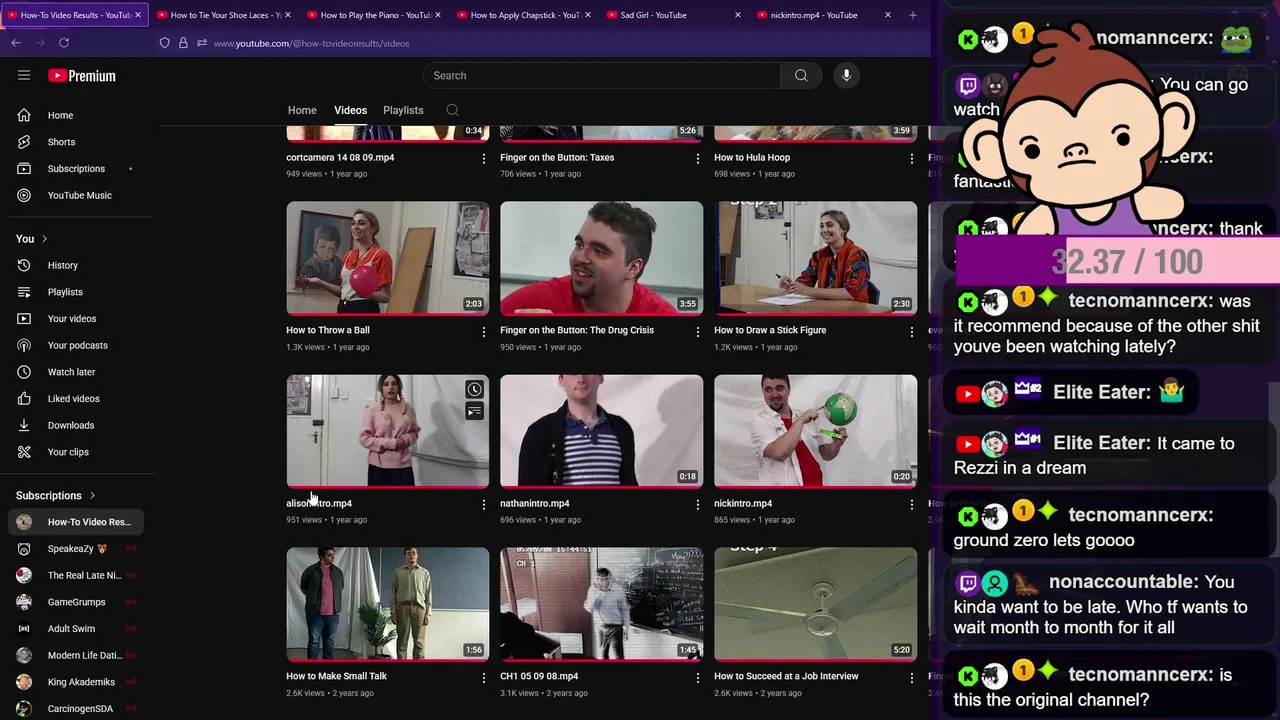
Task: Go back with the browser back arrow
Action: coord(16,43)
